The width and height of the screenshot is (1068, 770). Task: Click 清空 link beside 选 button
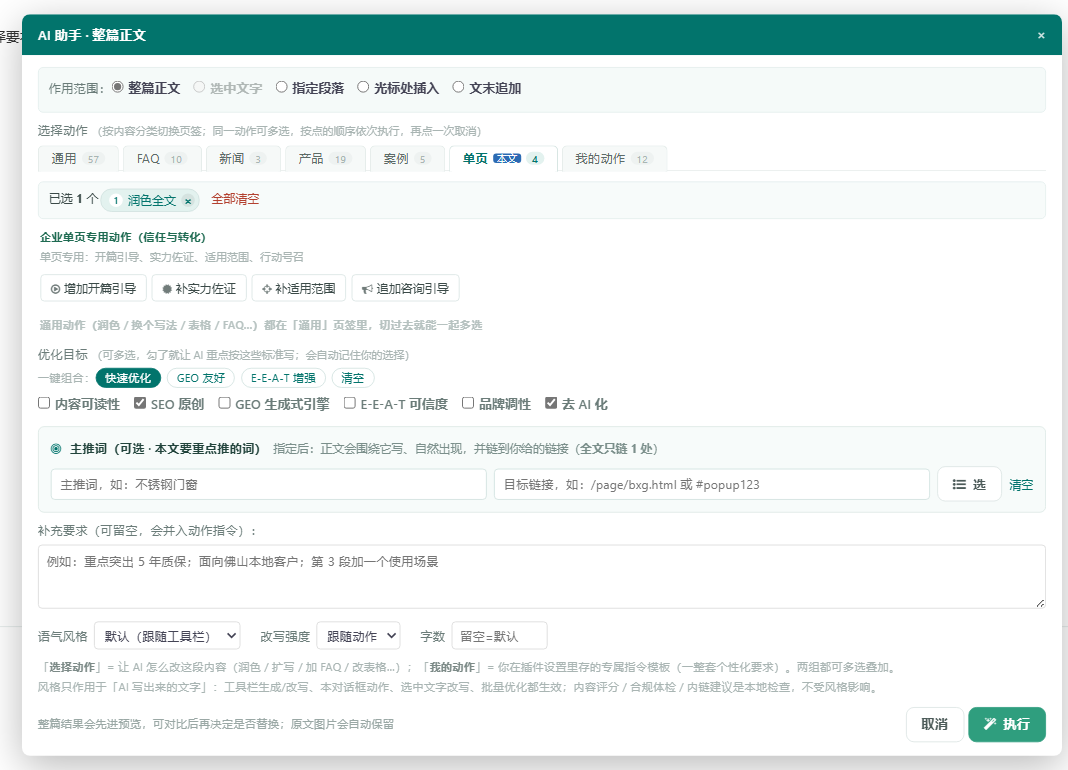(1021, 485)
